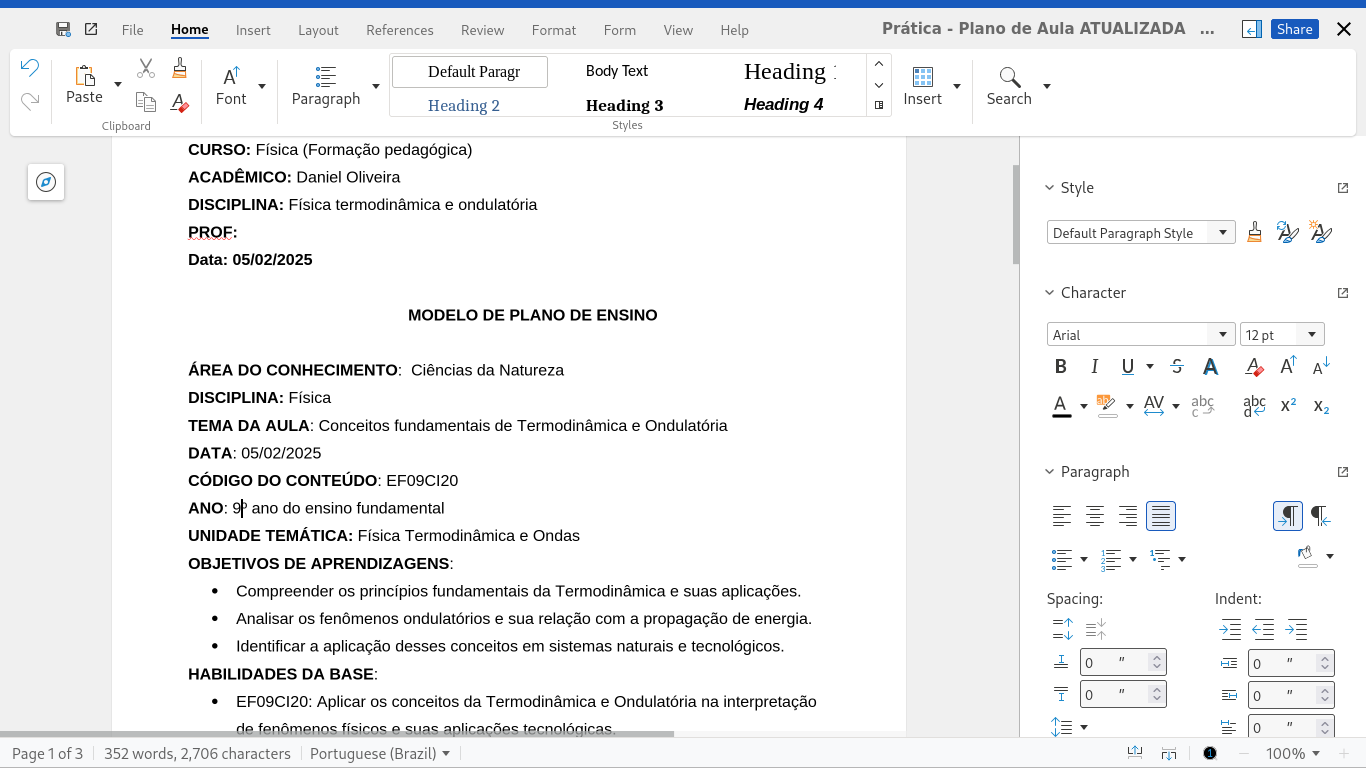Collapse the Paragraph section in sidebar

(1050, 472)
